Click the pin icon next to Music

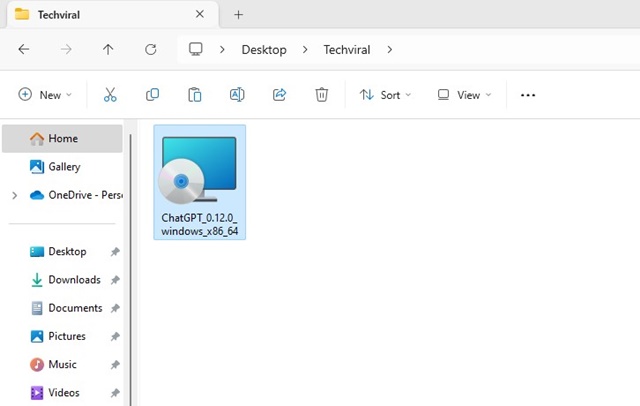115,364
